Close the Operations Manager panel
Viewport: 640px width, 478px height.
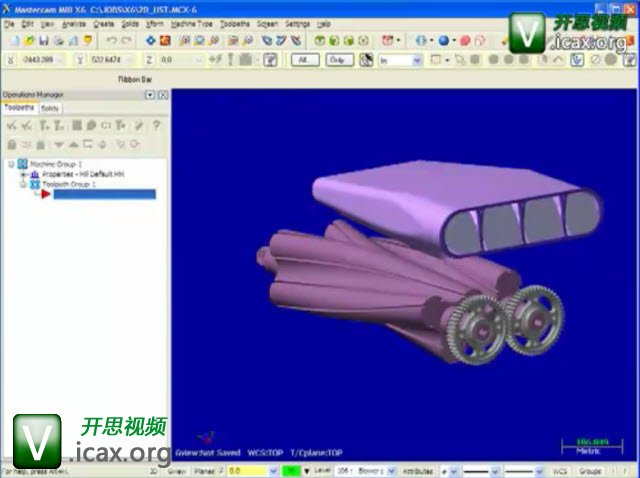pyautogui.click(x=163, y=95)
